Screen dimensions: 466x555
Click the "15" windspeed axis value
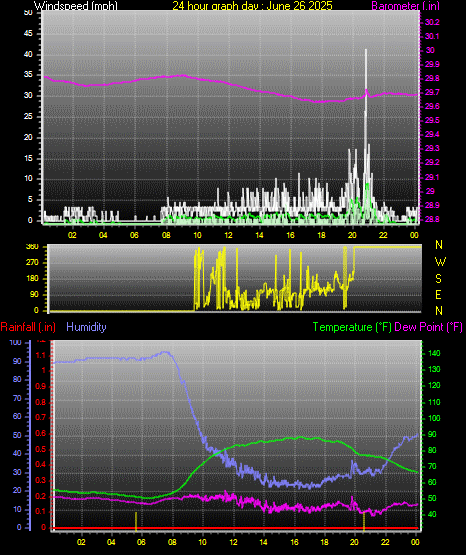[28, 158]
